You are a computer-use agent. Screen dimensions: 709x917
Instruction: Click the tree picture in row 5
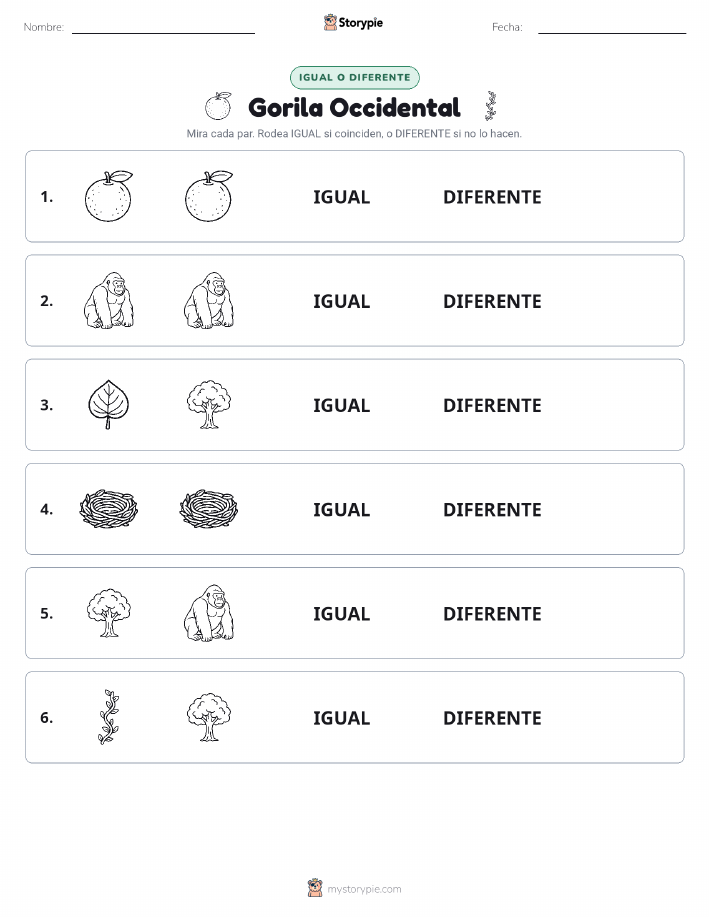[x=109, y=613]
